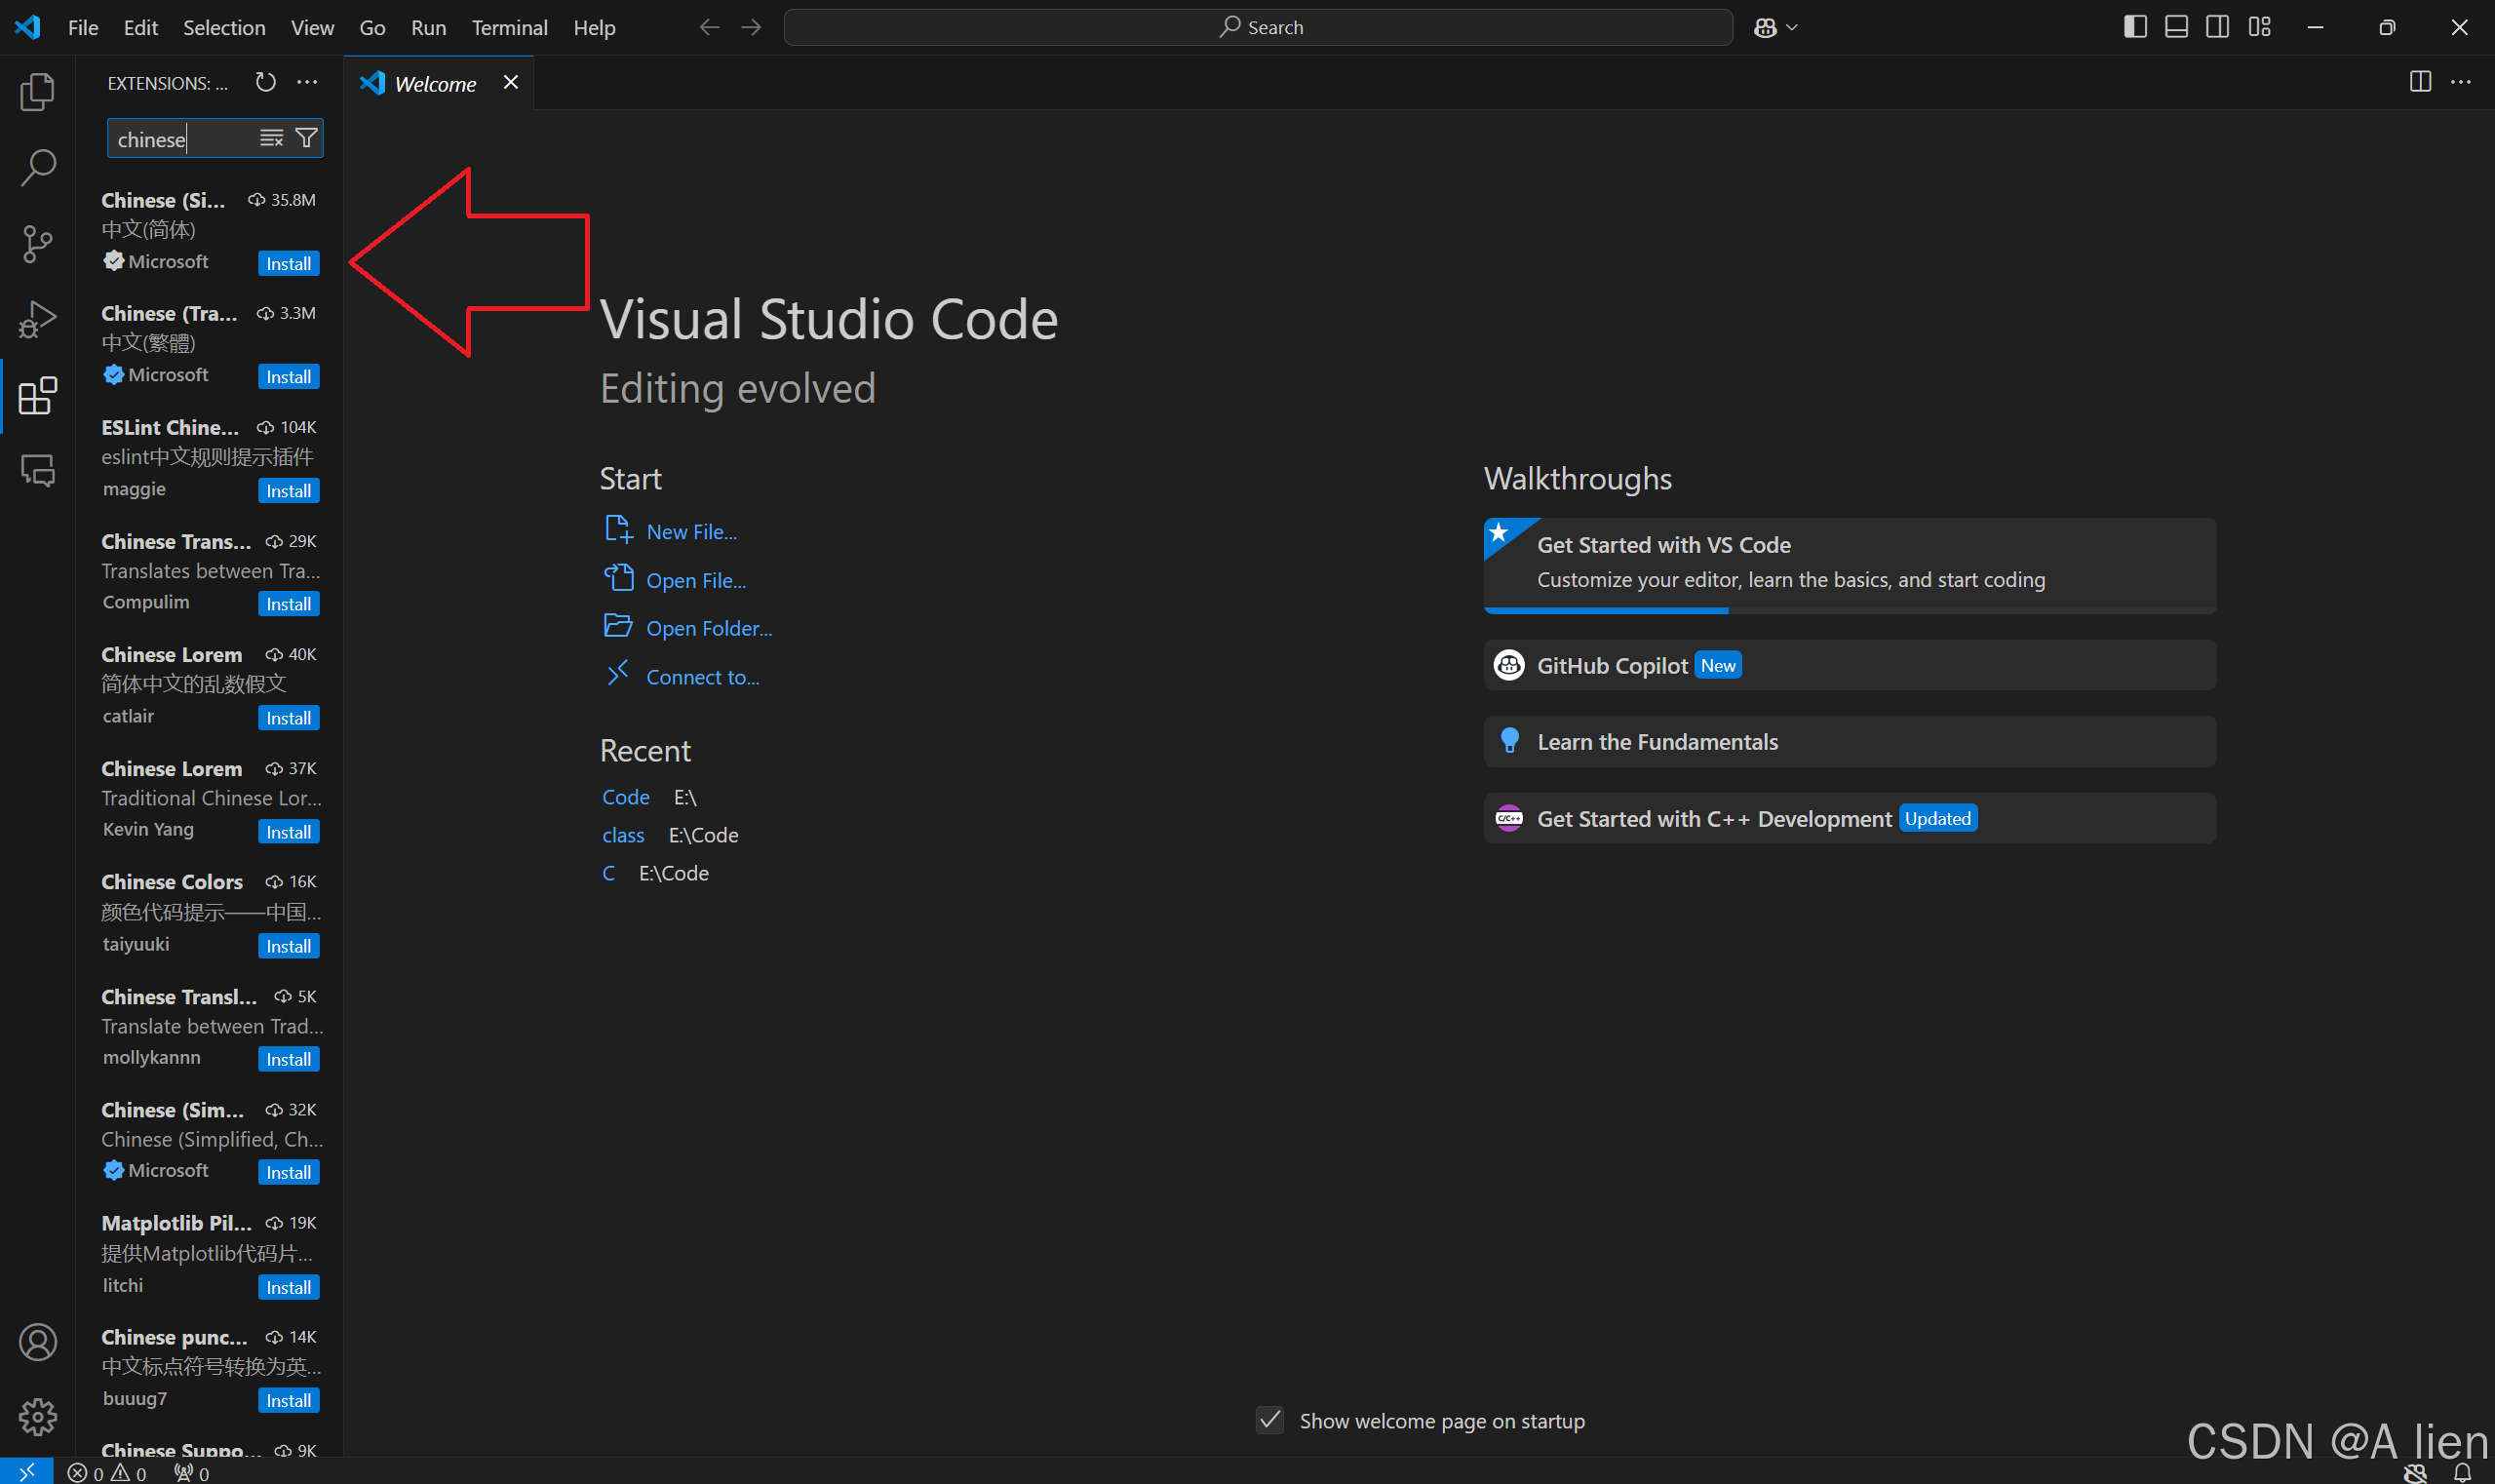Uncheck Show welcome page on startup
Screen dimensions: 2495x1484
click(1270, 1420)
